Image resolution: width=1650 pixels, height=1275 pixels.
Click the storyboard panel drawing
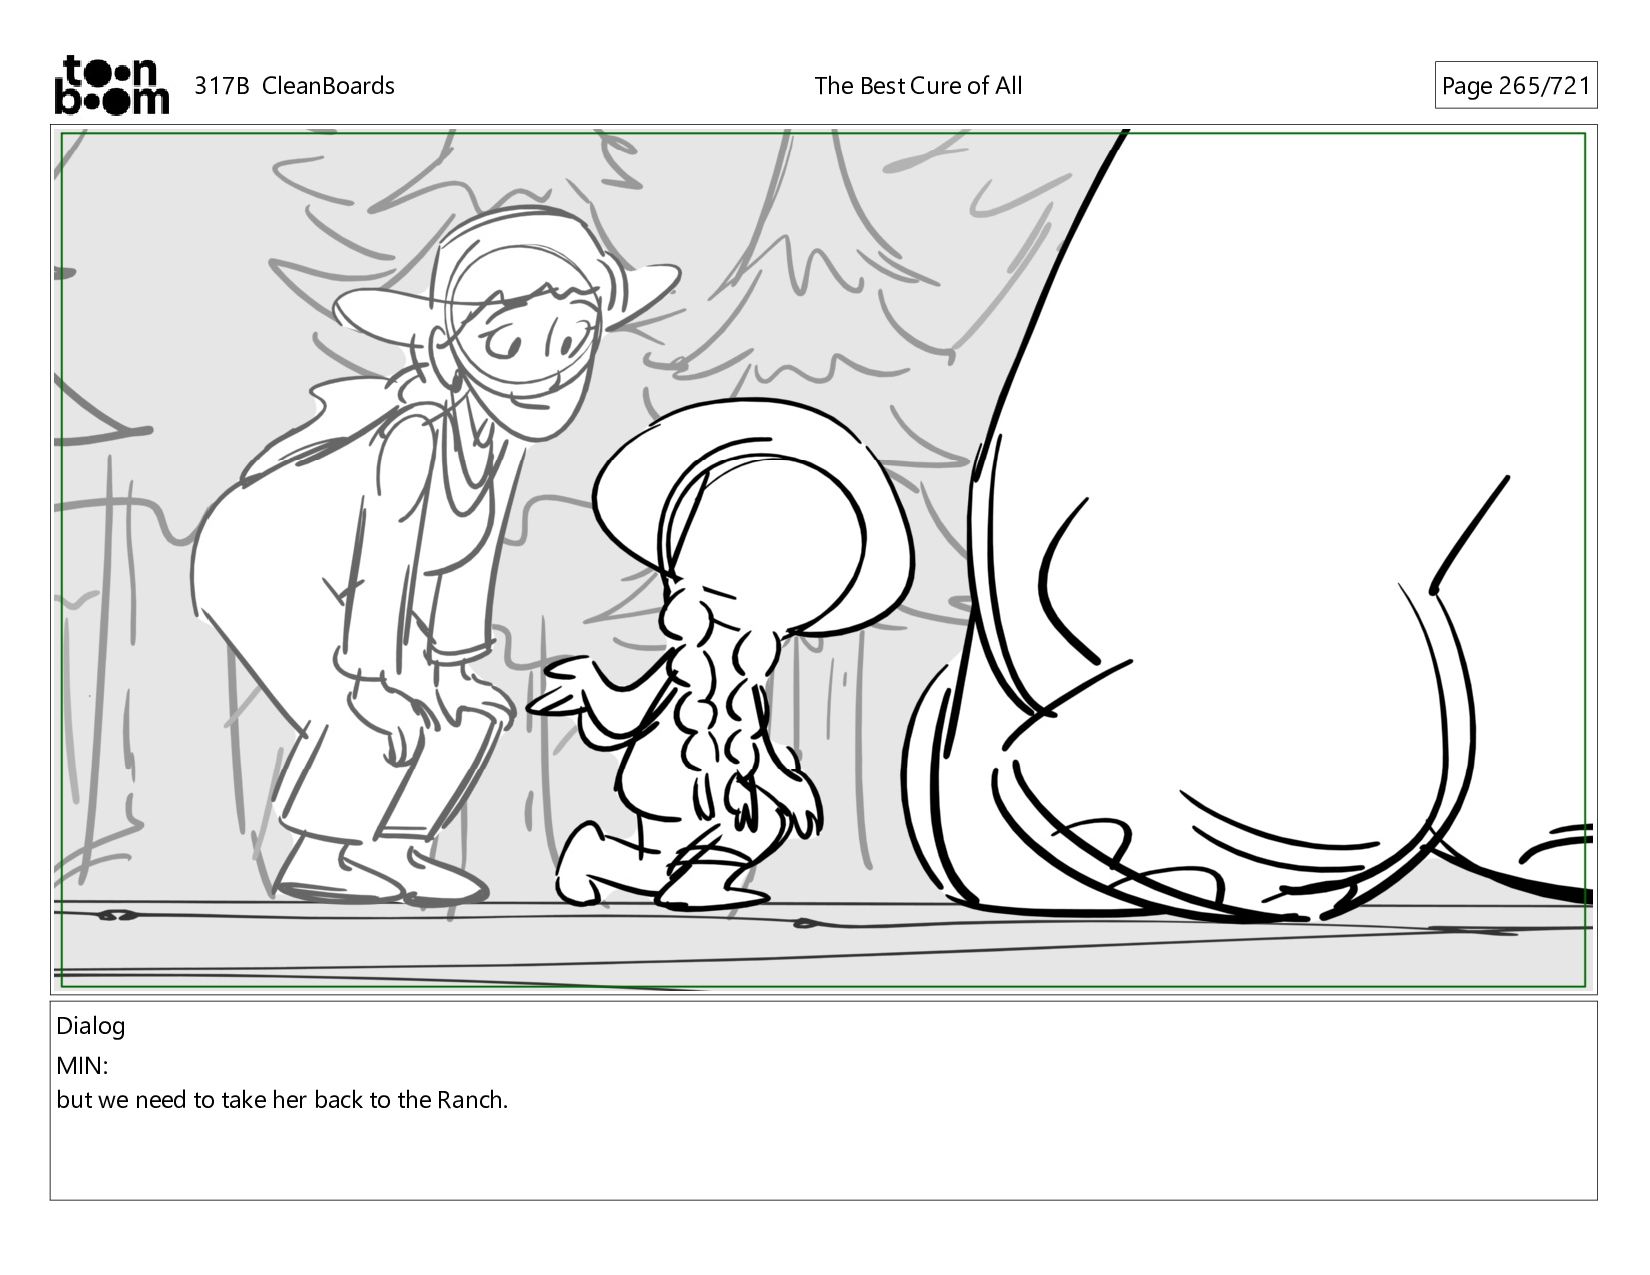coord(823,560)
